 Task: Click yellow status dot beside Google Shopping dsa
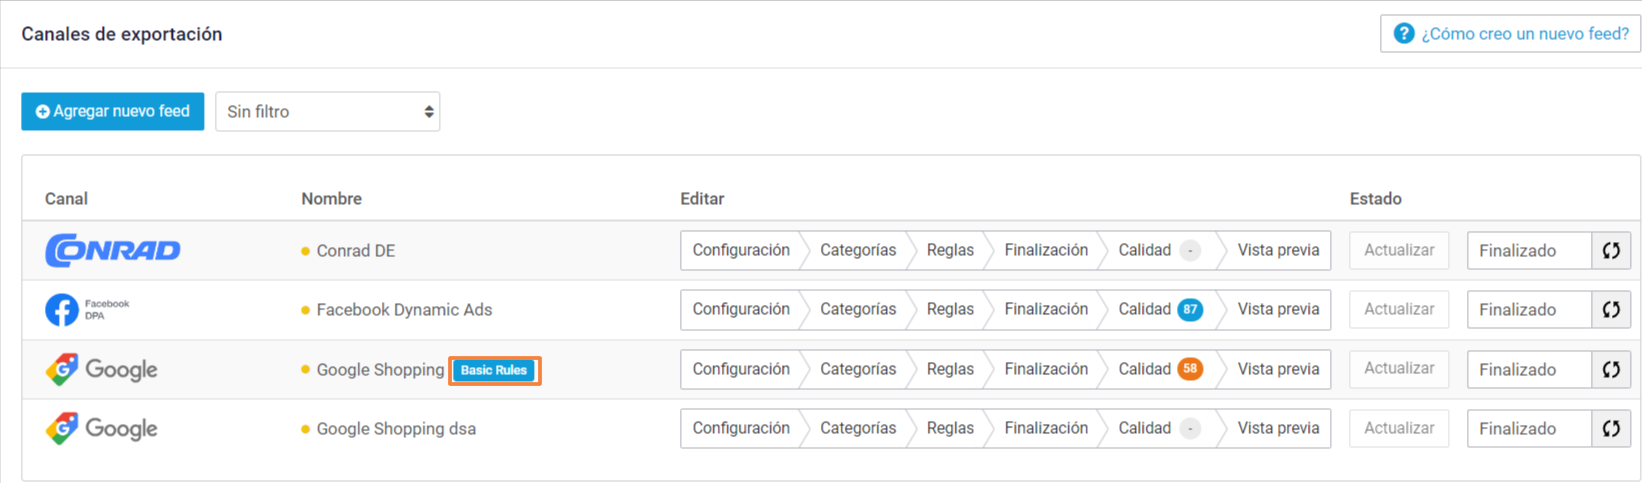305,429
